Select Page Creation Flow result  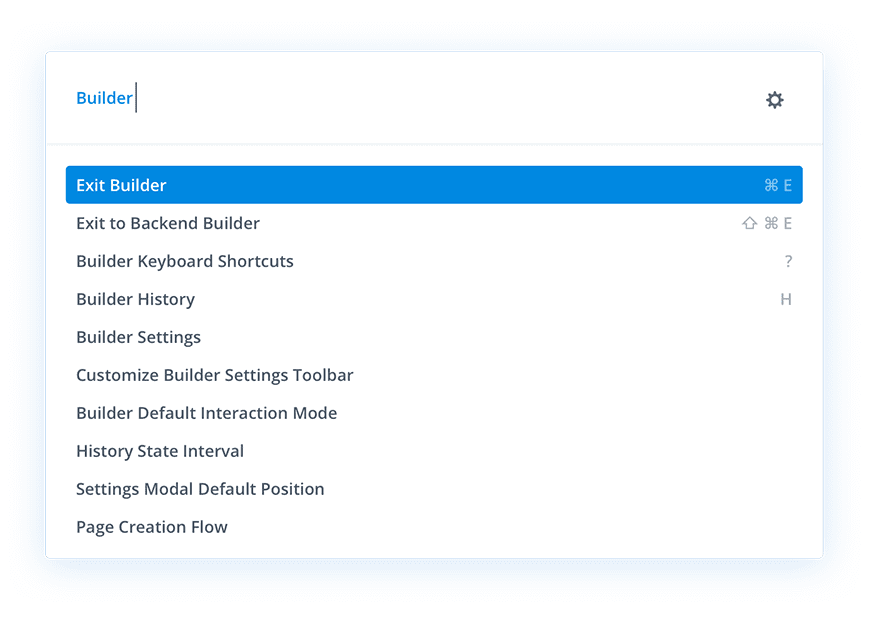pos(434,527)
